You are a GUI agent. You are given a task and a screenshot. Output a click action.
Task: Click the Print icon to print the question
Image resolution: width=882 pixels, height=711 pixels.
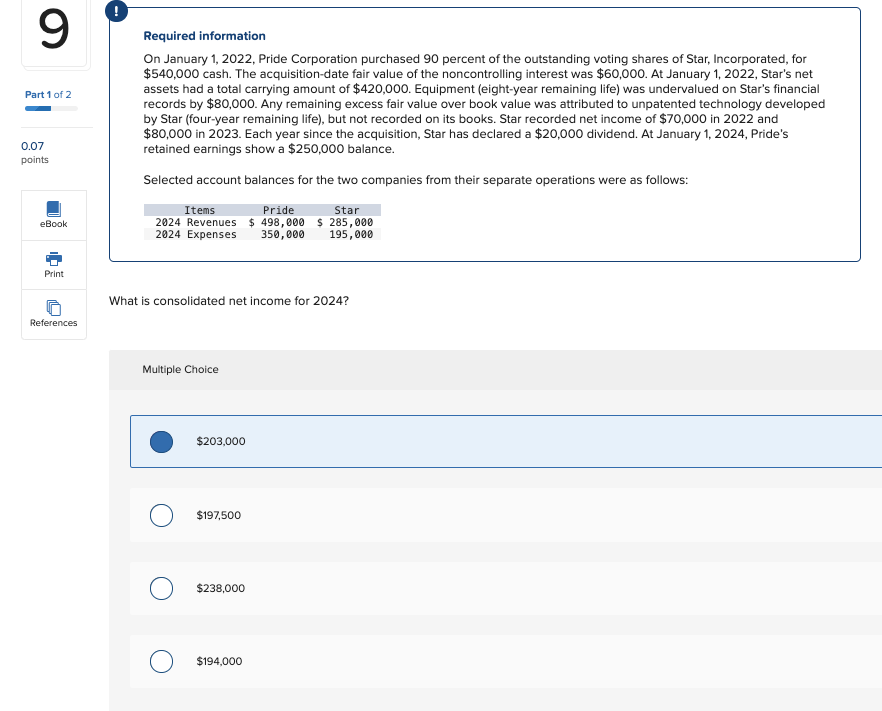point(53,264)
